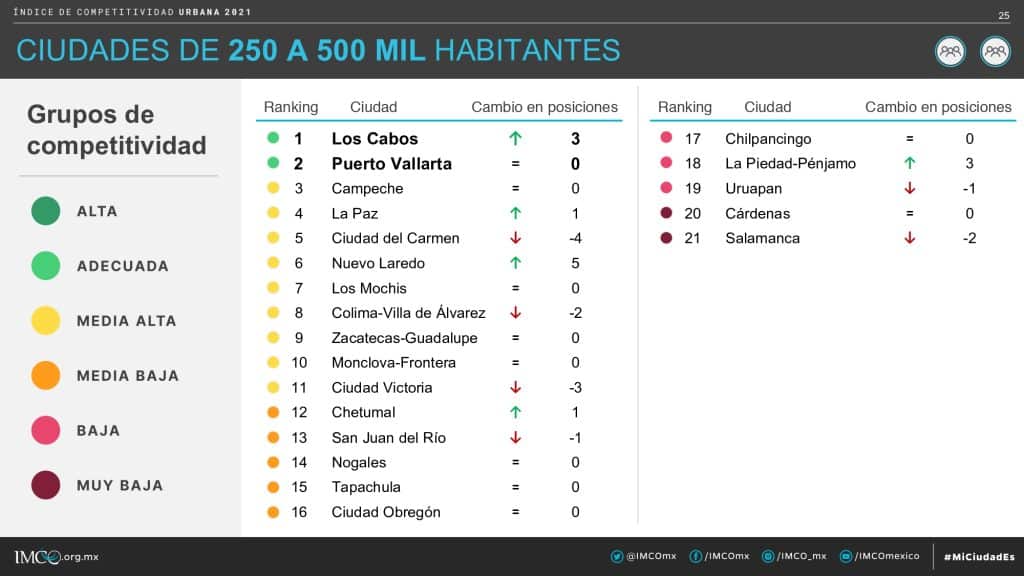The image size is (1024, 576).
Task: Click the Los Cabos city name
Action: coord(375,138)
